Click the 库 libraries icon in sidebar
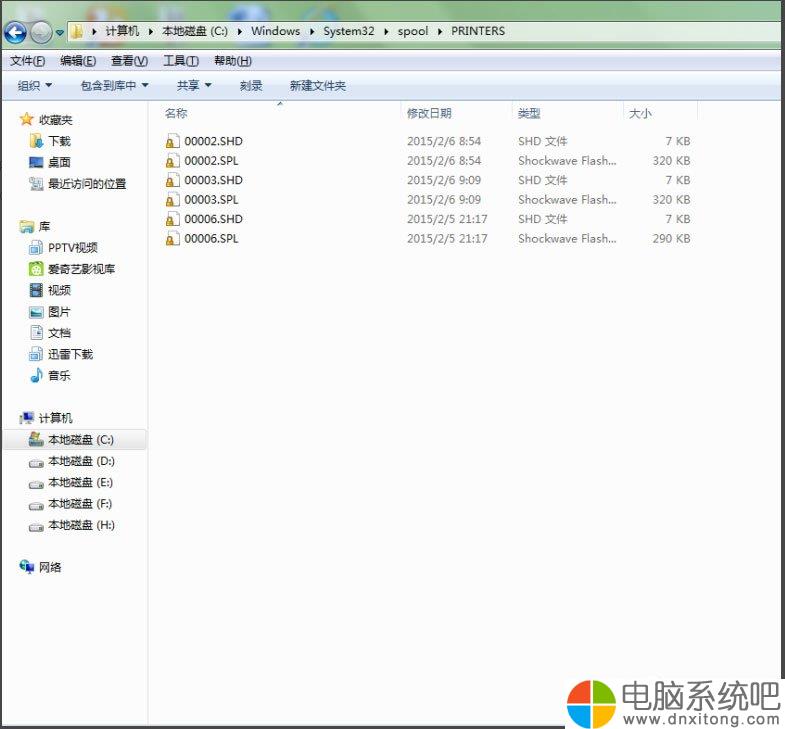 coord(27,227)
